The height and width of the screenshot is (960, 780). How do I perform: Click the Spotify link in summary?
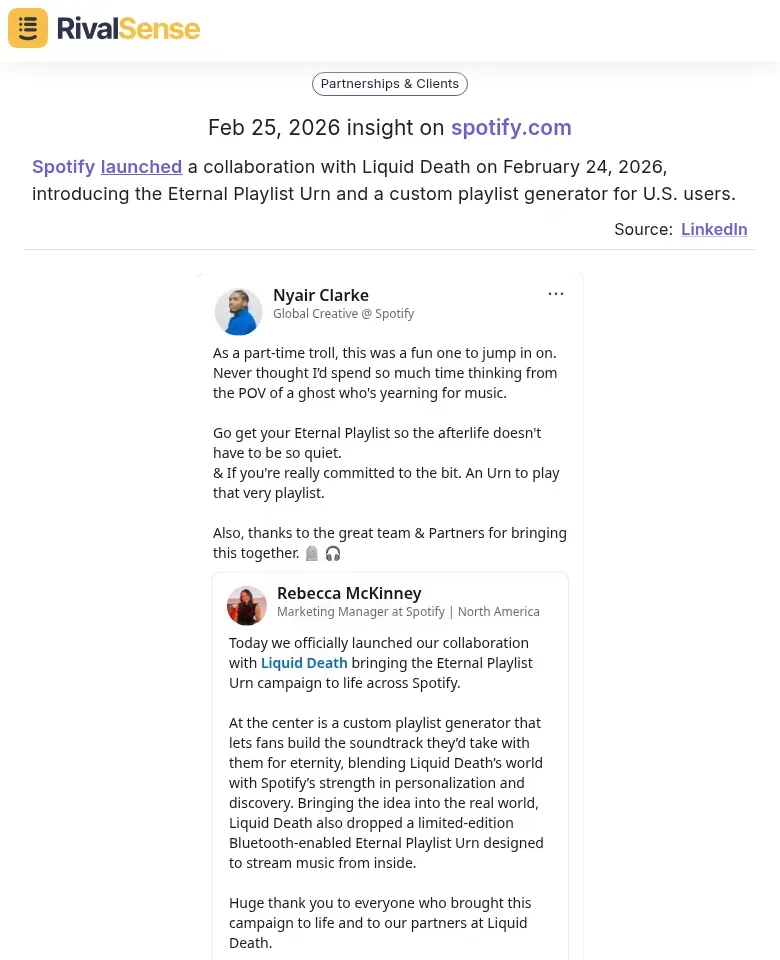tap(63, 167)
